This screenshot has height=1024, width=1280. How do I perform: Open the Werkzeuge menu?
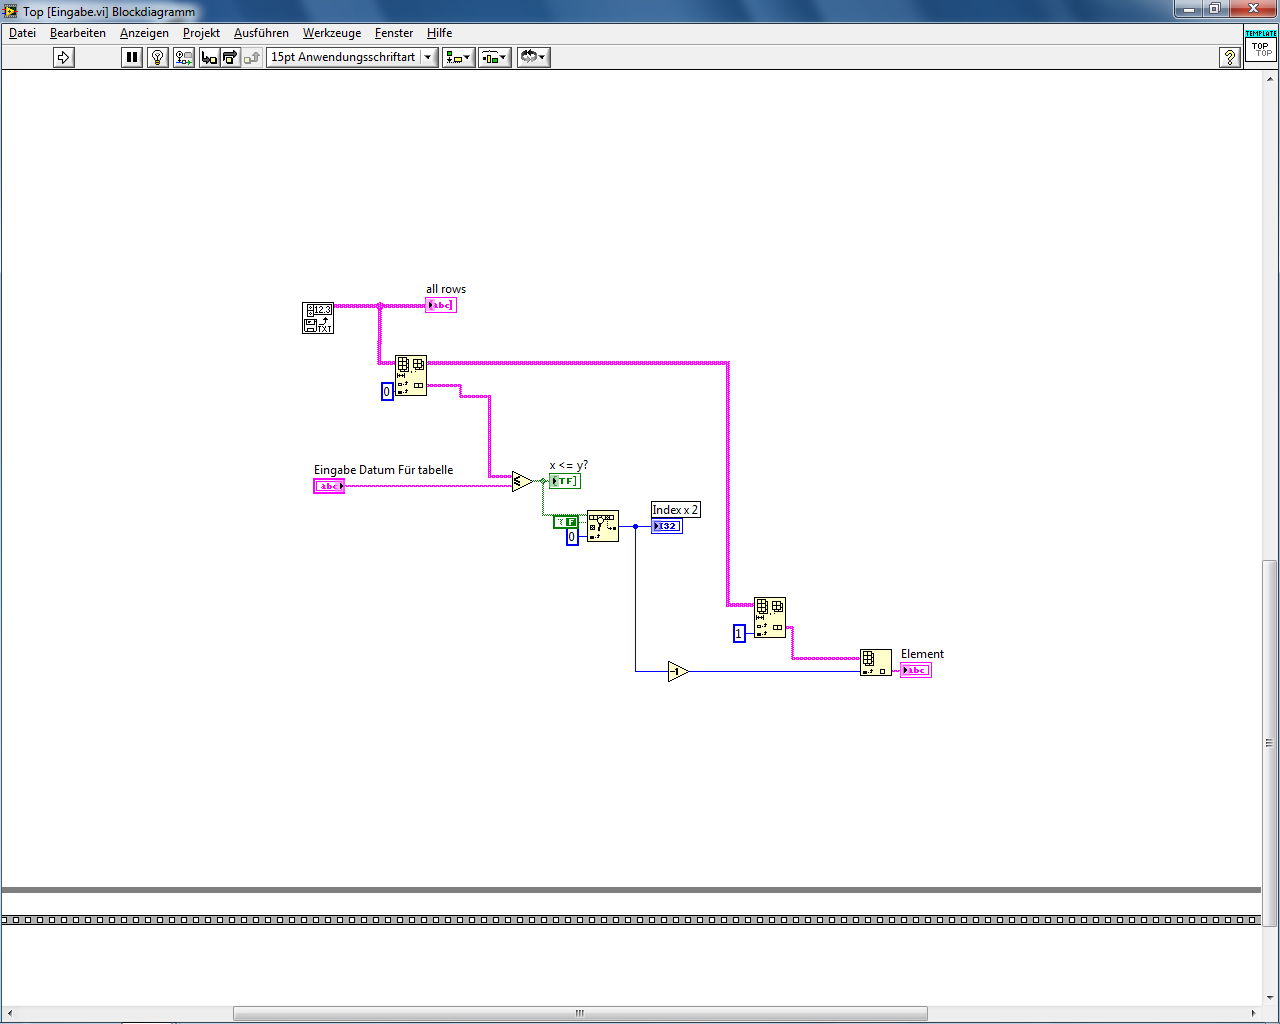tap(332, 33)
